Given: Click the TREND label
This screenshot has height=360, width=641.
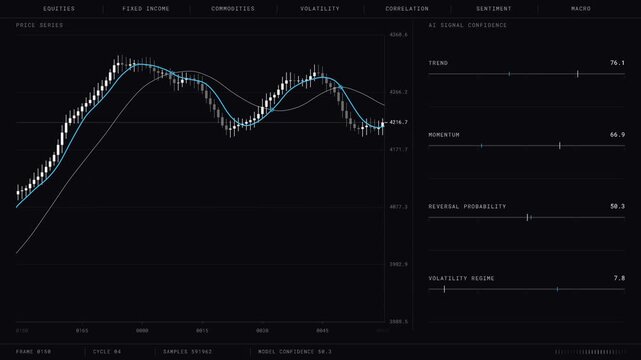Looking at the screenshot, I should pos(438,63).
